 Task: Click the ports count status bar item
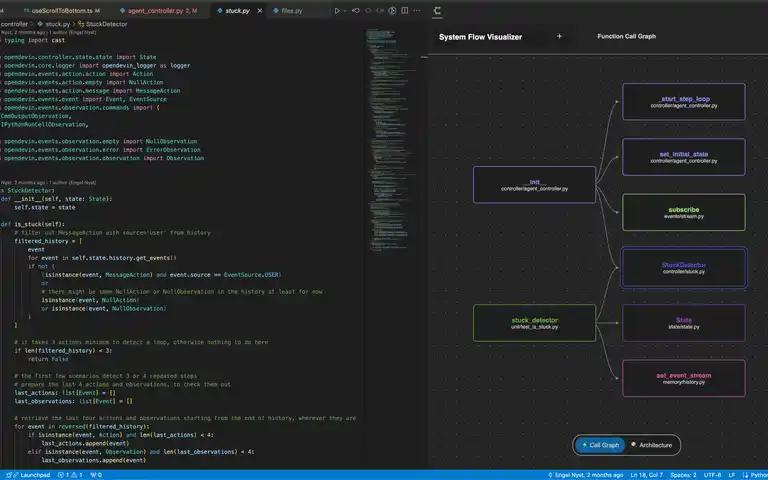[x=96, y=475]
